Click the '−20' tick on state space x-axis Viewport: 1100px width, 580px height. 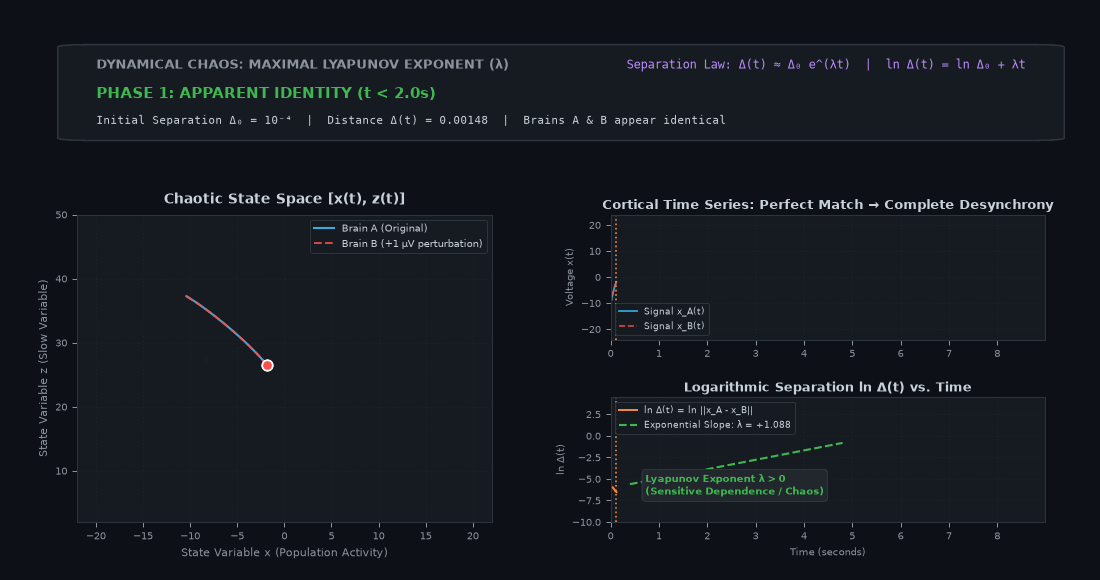coord(96,536)
